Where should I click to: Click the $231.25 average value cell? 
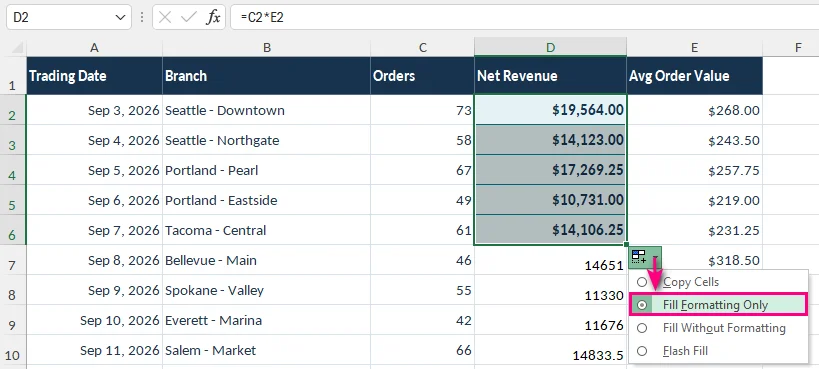(695, 230)
